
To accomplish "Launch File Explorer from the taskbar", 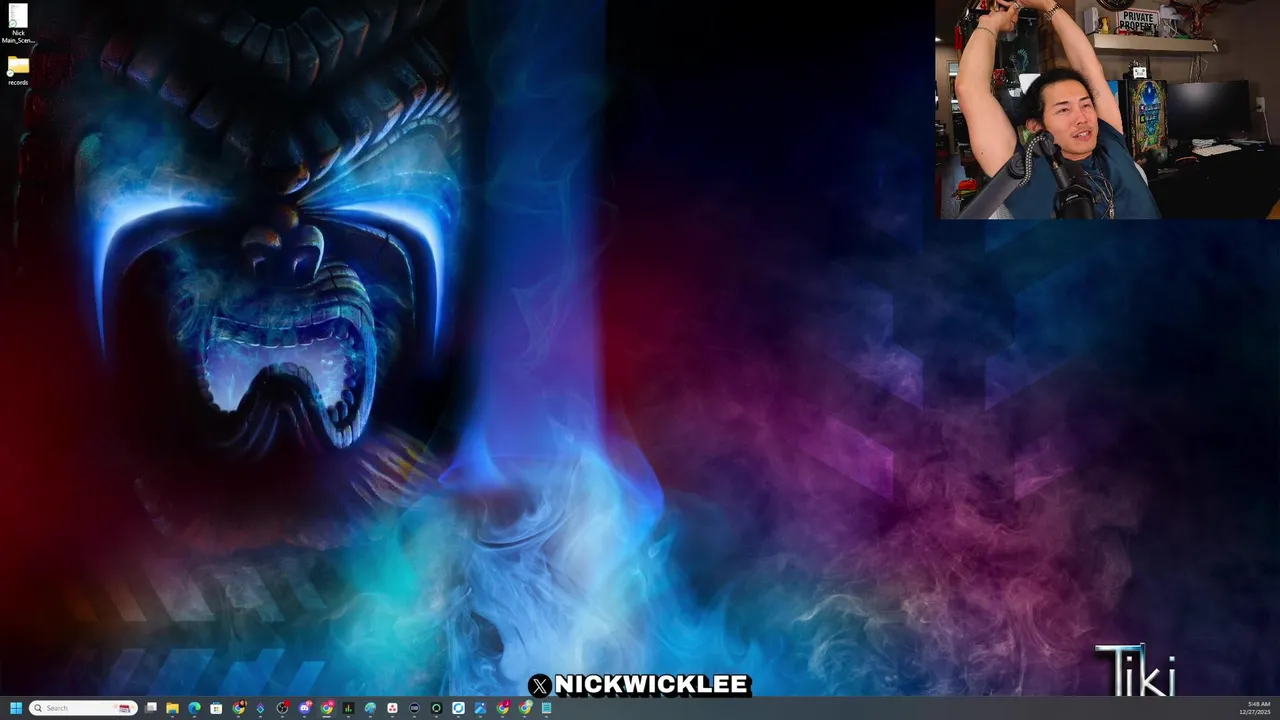I will pos(172,708).
